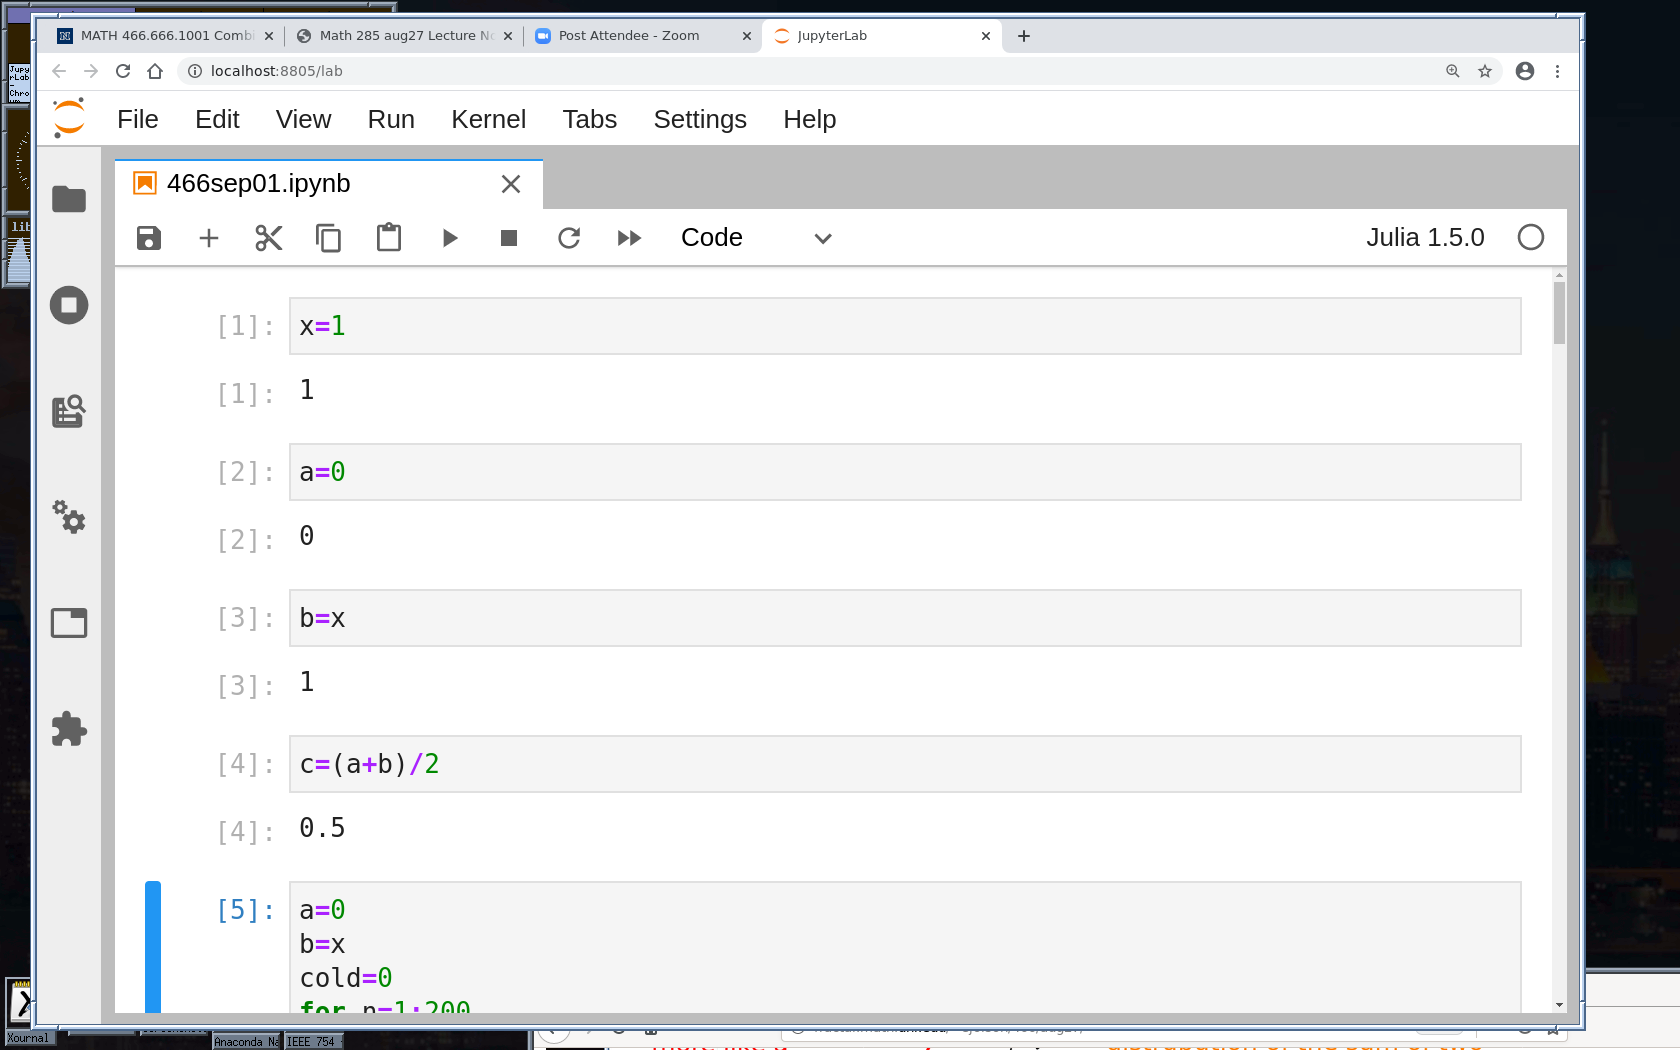The image size is (1680, 1050).
Task: Open the cell type Code dropdown
Action: point(756,238)
